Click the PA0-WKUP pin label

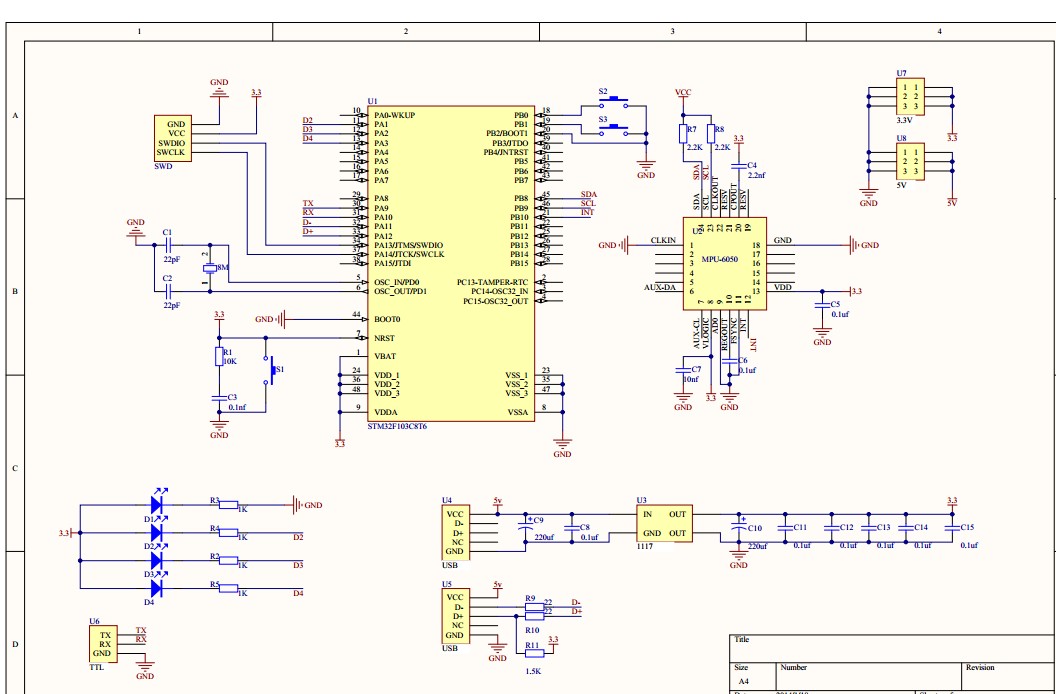(x=395, y=115)
